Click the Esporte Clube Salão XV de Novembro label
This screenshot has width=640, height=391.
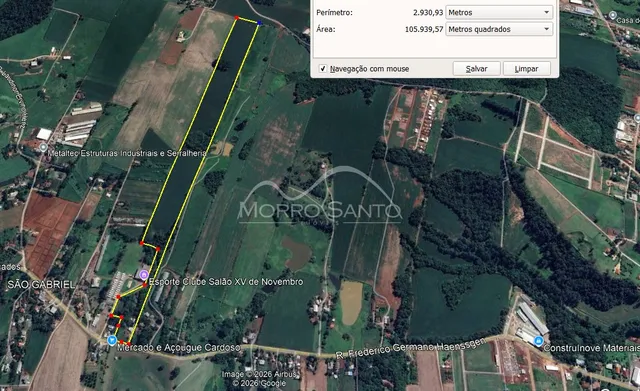tap(226, 282)
